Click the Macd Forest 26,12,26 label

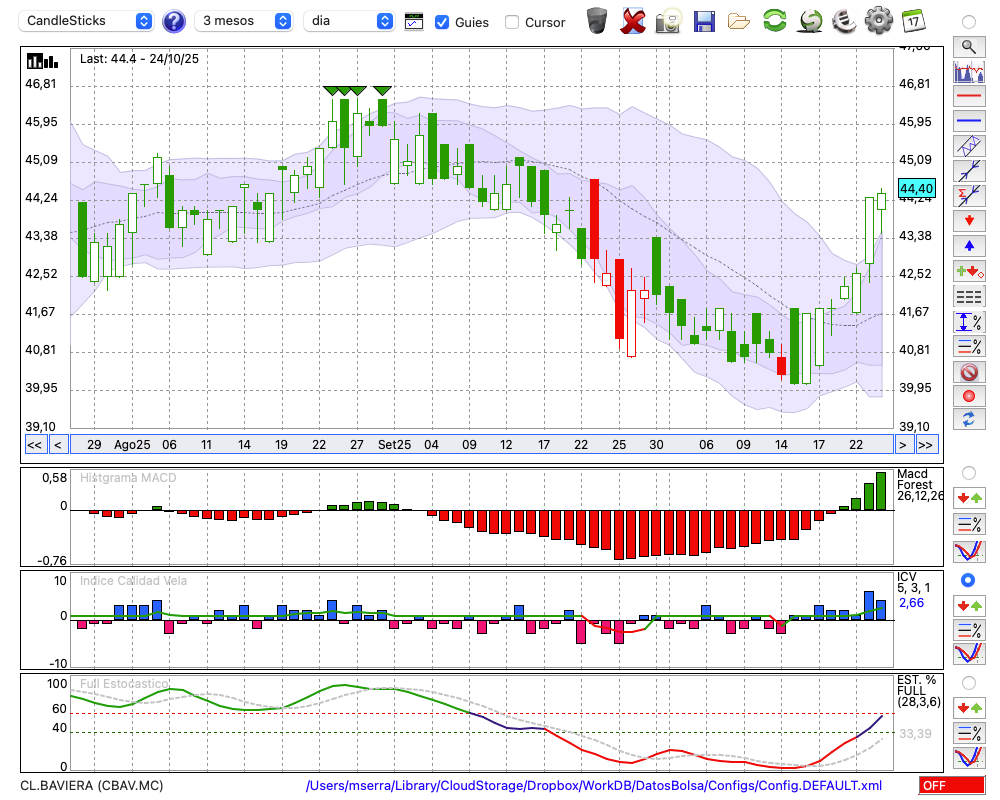pos(919,485)
